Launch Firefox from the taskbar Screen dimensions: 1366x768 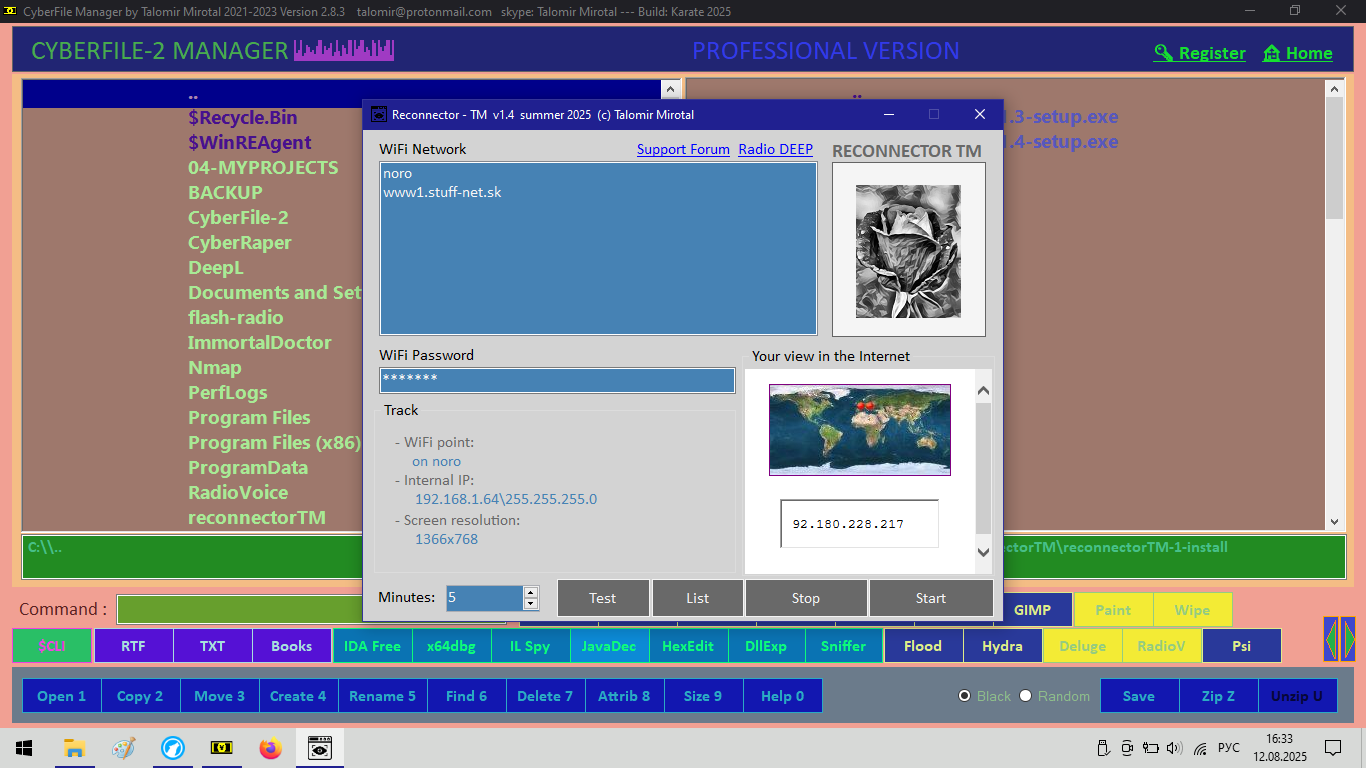[x=270, y=748]
